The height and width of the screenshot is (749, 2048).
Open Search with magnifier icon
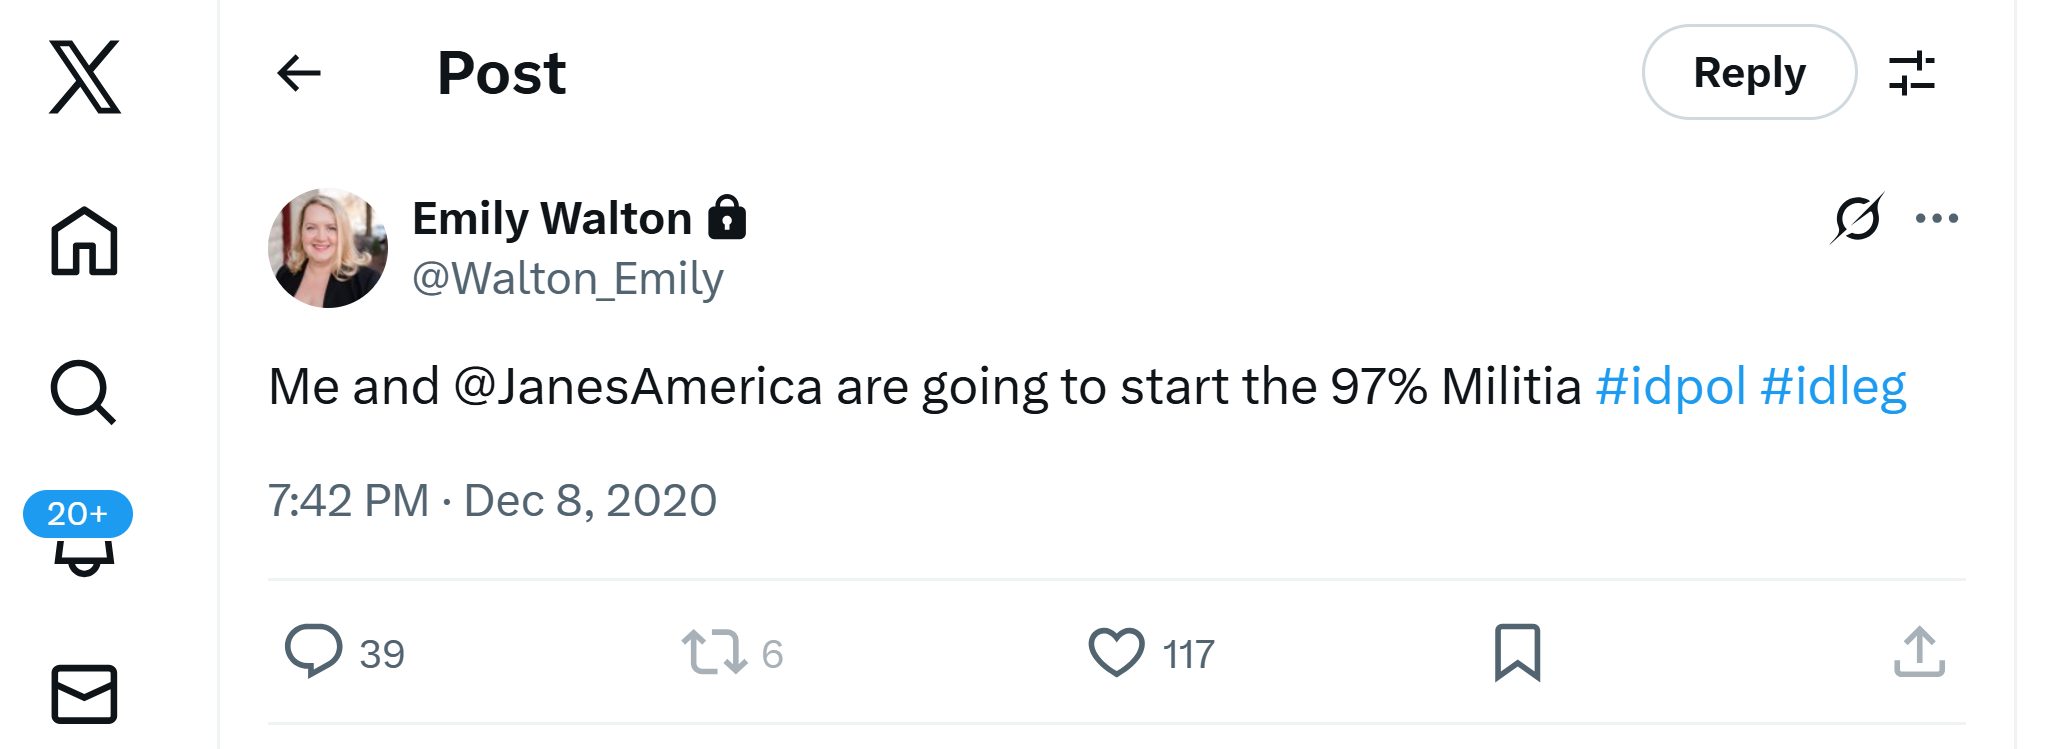[x=83, y=392]
